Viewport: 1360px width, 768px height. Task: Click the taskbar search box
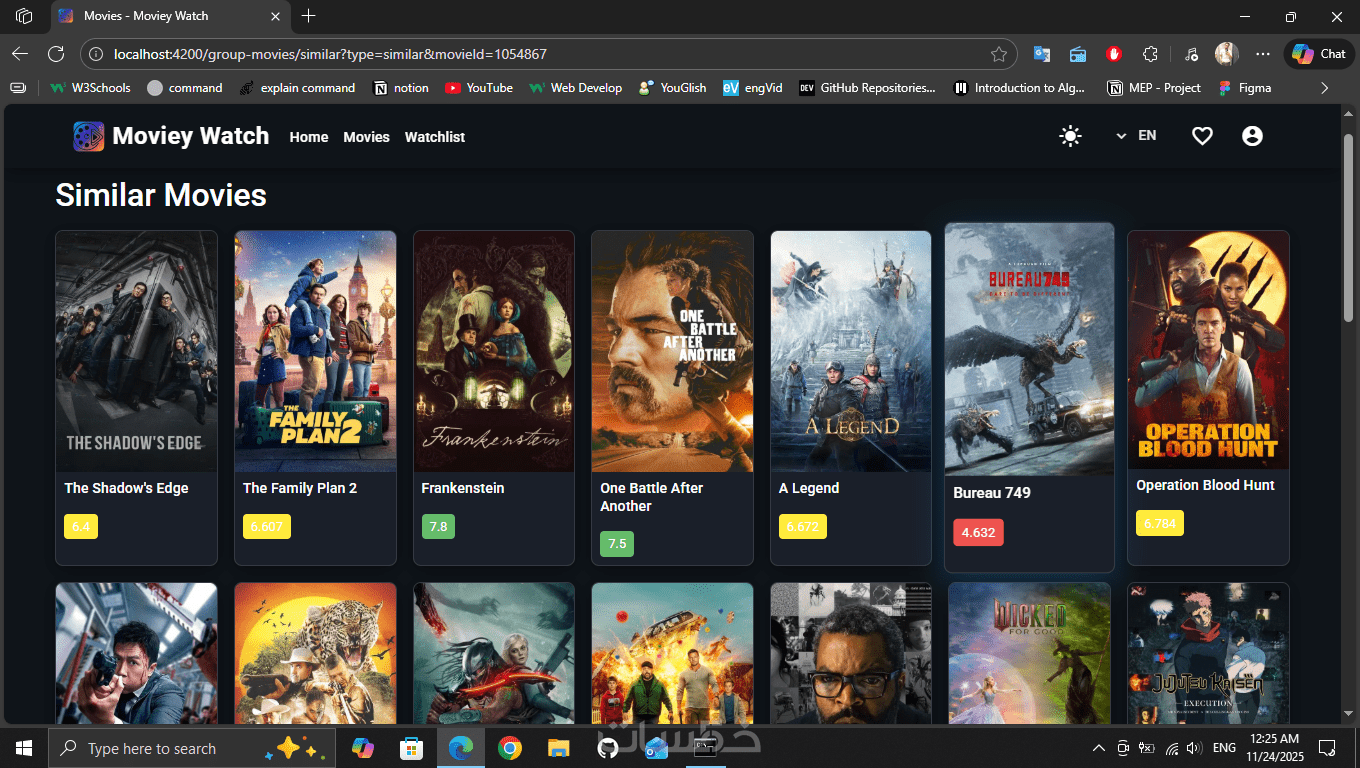click(190, 748)
